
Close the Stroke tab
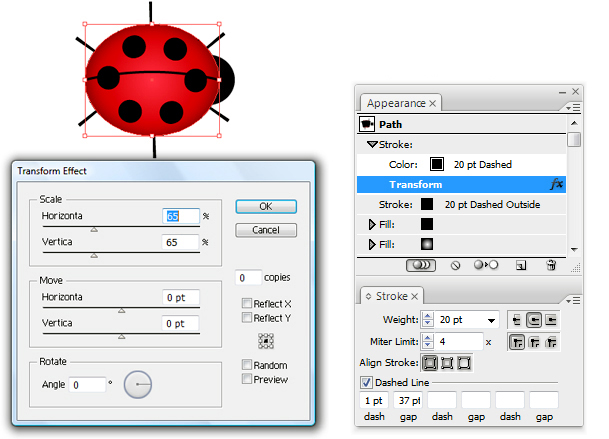[x=415, y=296]
